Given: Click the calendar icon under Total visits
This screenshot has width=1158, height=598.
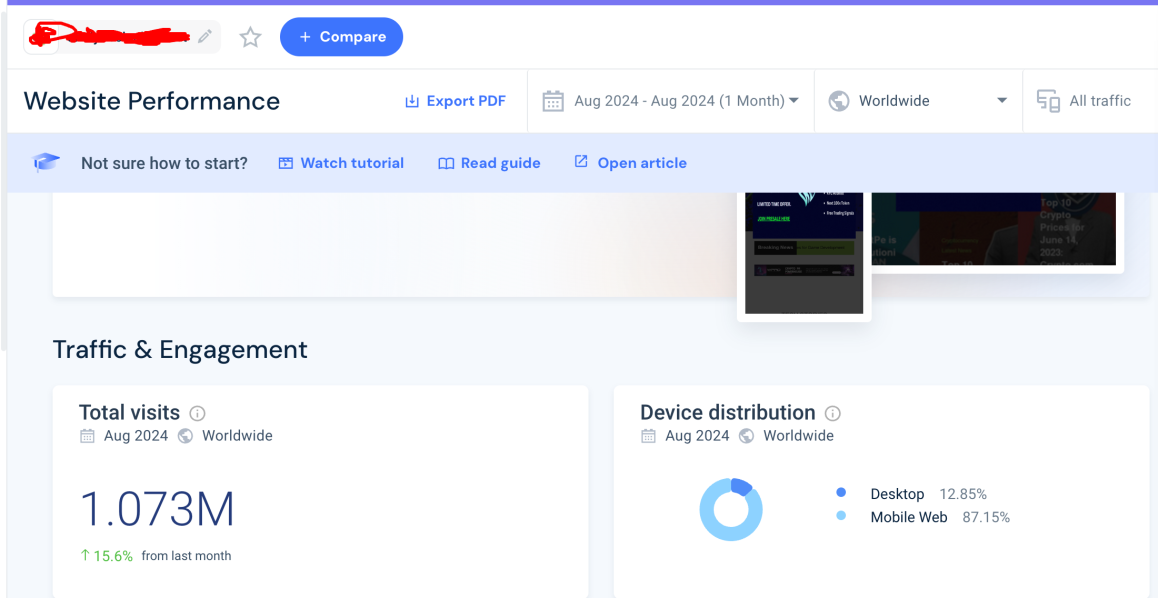Looking at the screenshot, I should (x=87, y=436).
